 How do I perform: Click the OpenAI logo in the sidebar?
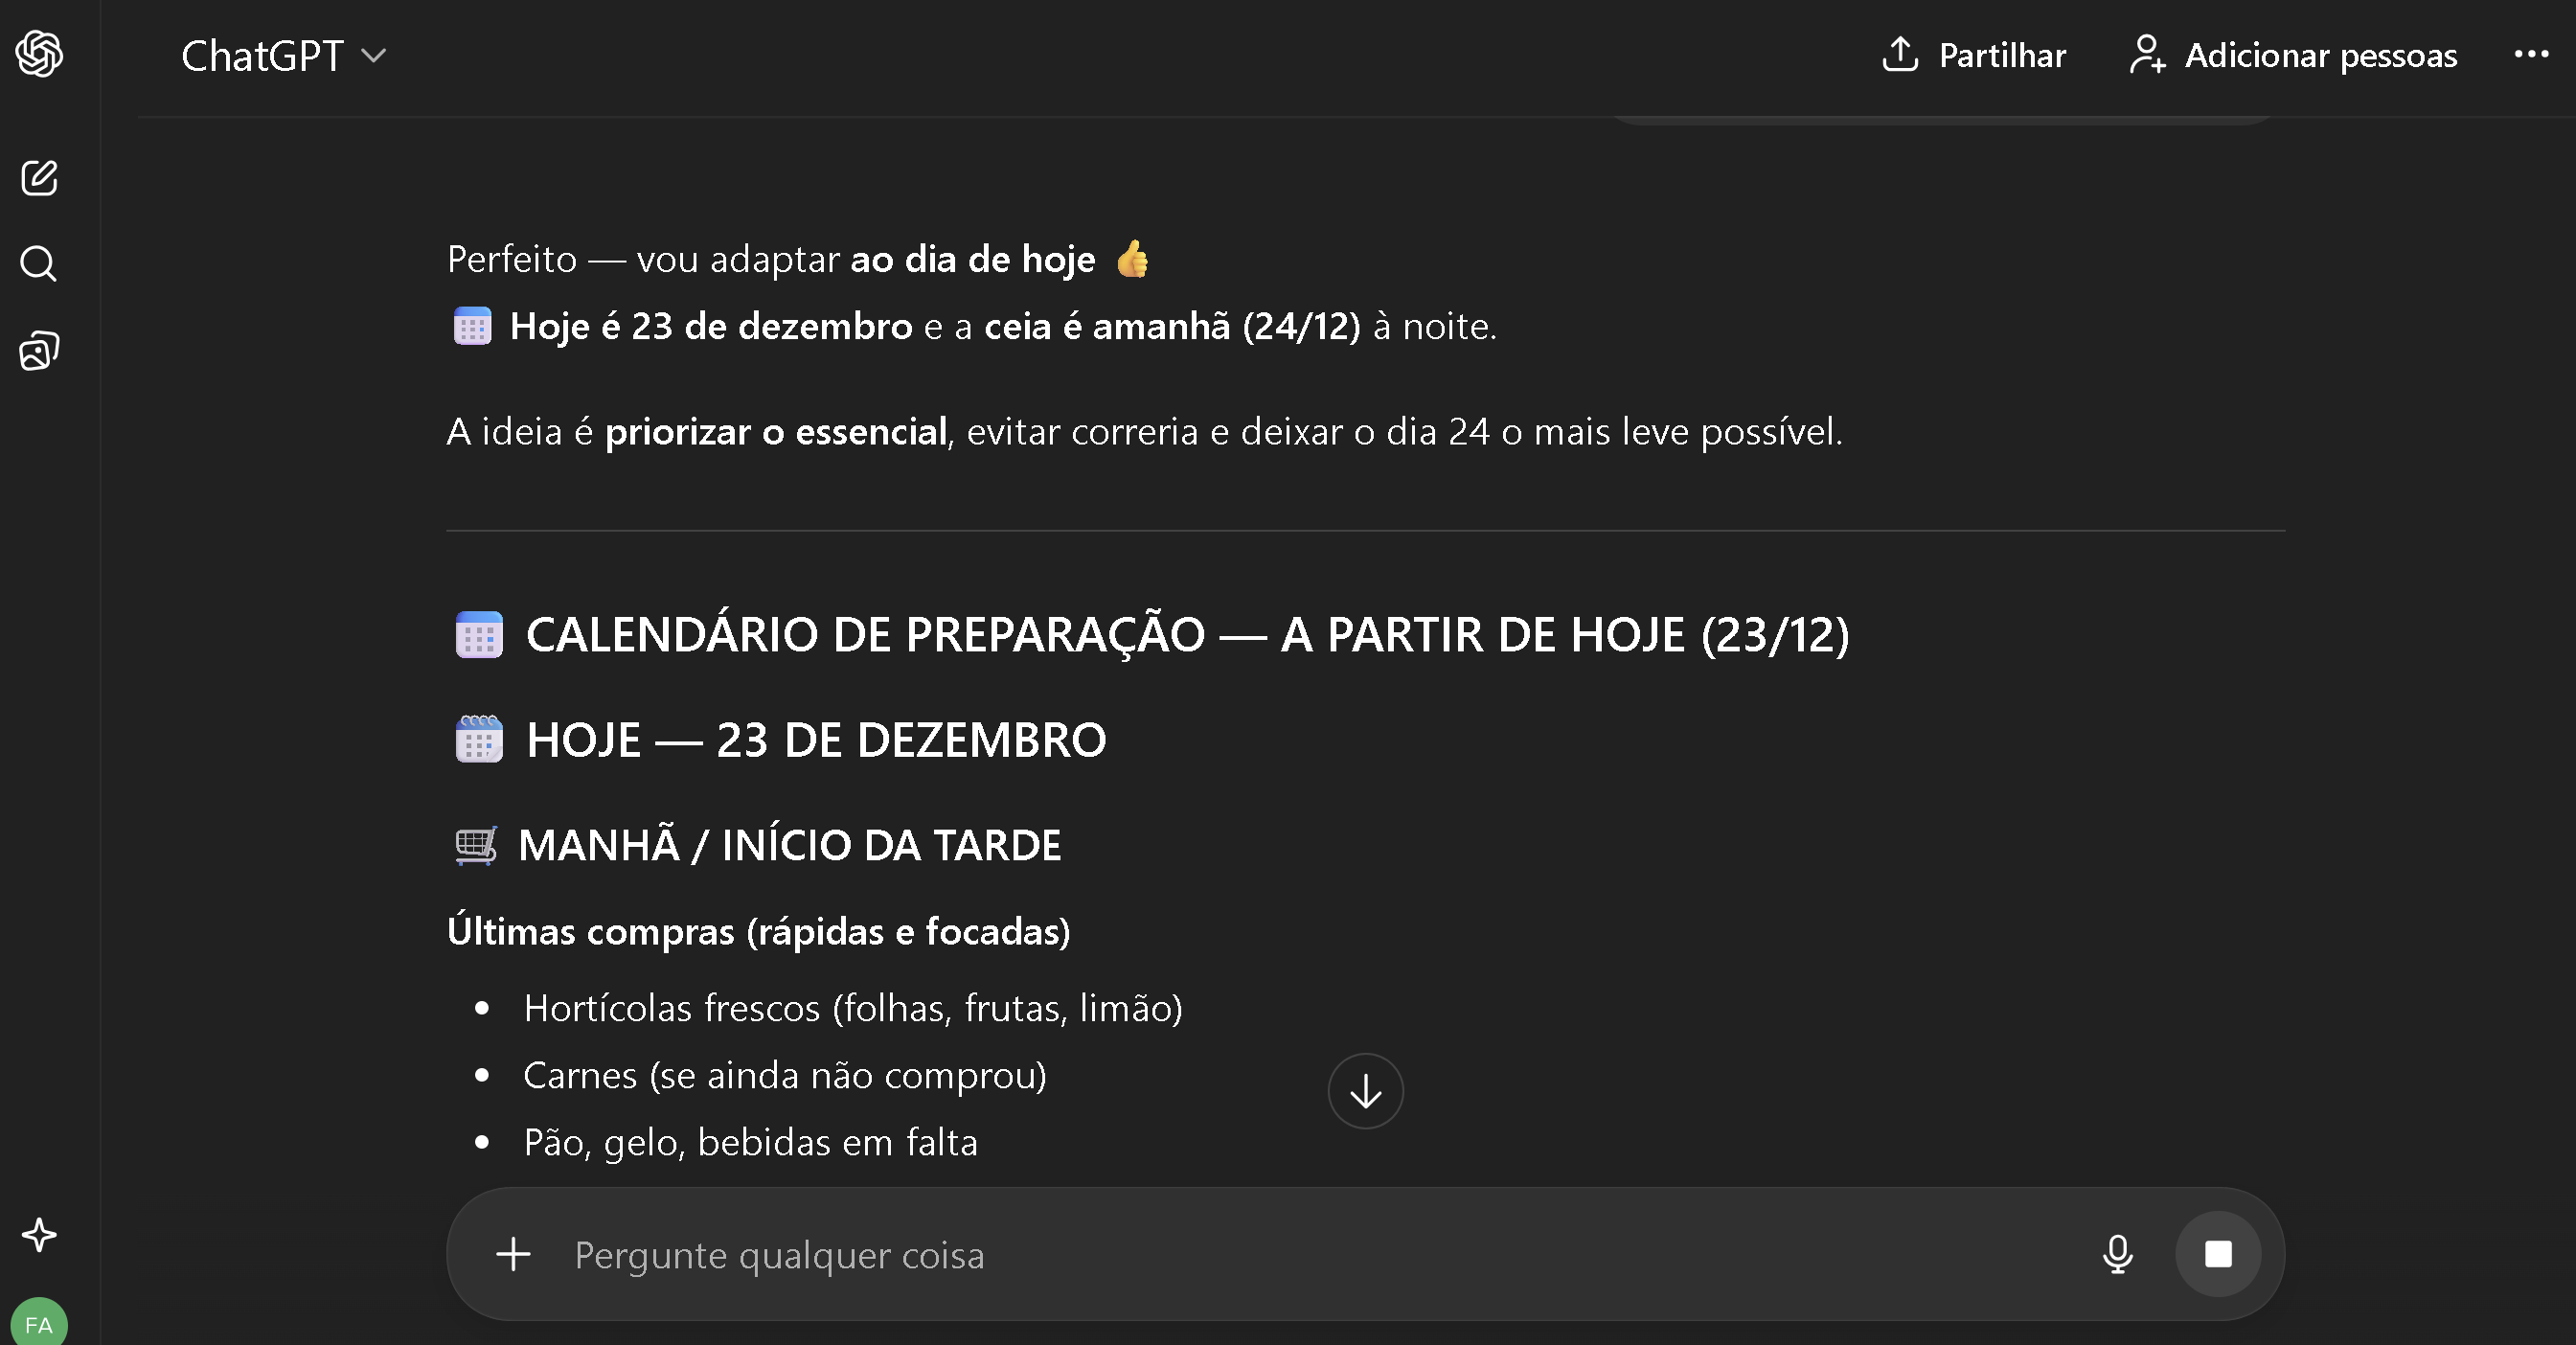[39, 54]
